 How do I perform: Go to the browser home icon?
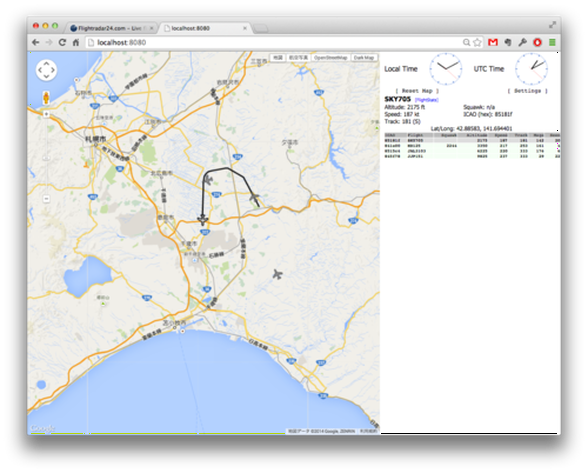coord(76,42)
